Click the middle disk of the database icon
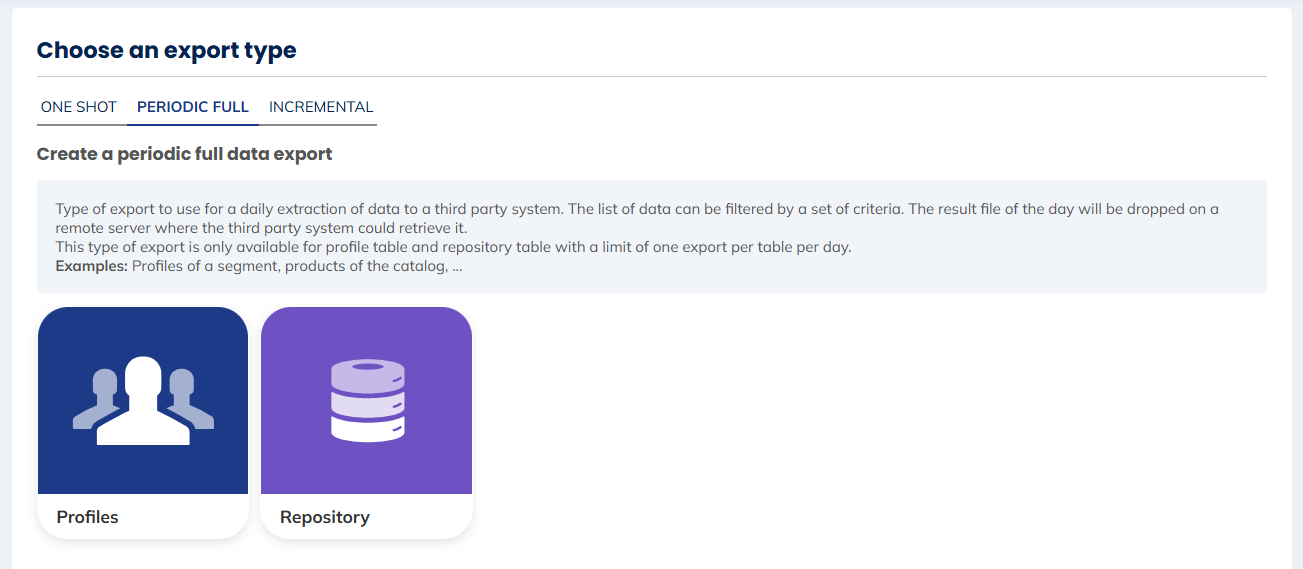Screen dimensions: 1303x569 pyautogui.click(x=367, y=402)
